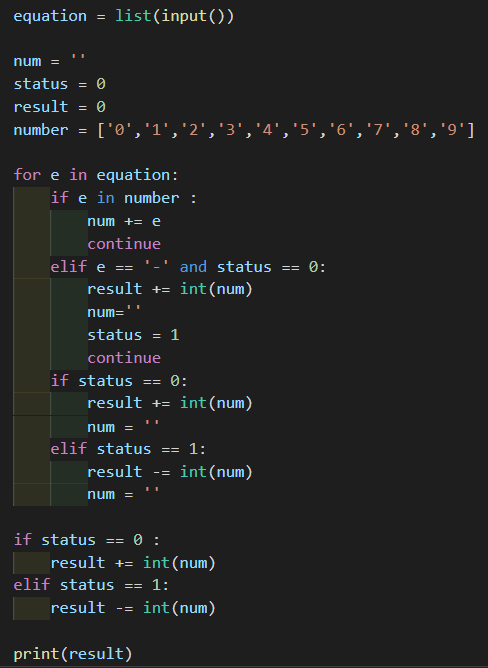488x668 pixels.
Task: Click the line "num = ''" near the top
Action: [x=49, y=61]
